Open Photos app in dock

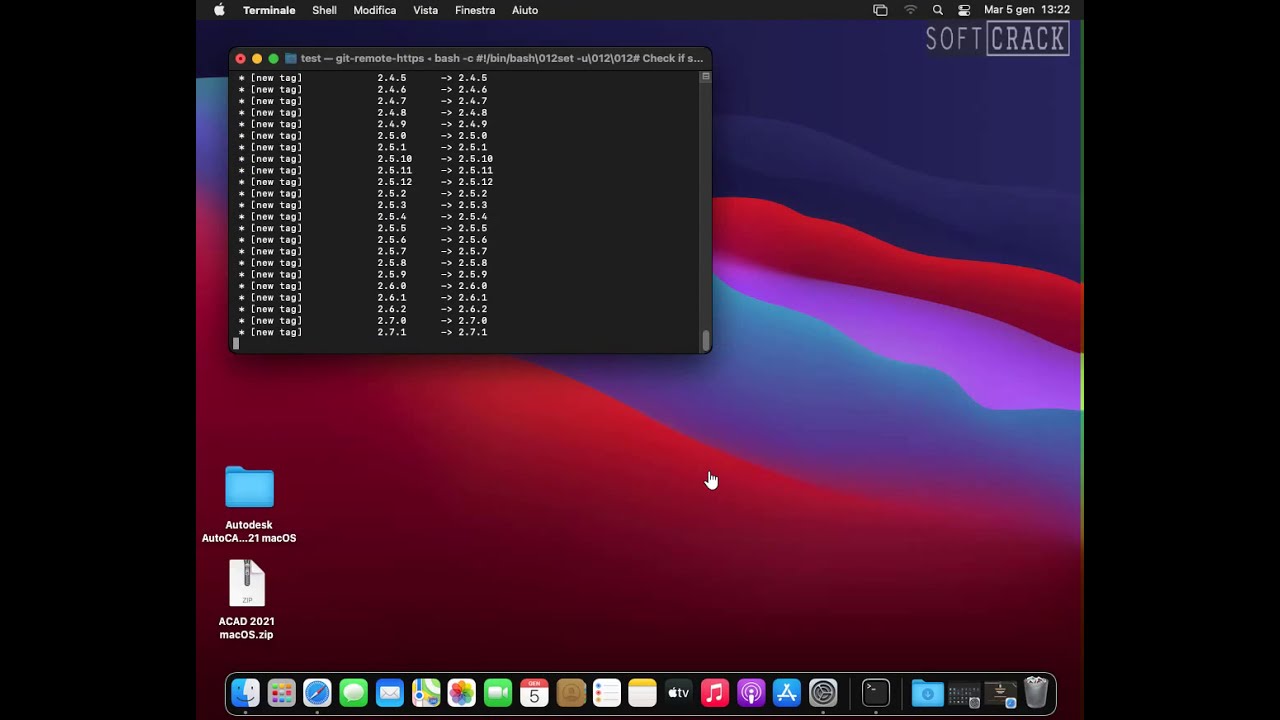[462, 693]
